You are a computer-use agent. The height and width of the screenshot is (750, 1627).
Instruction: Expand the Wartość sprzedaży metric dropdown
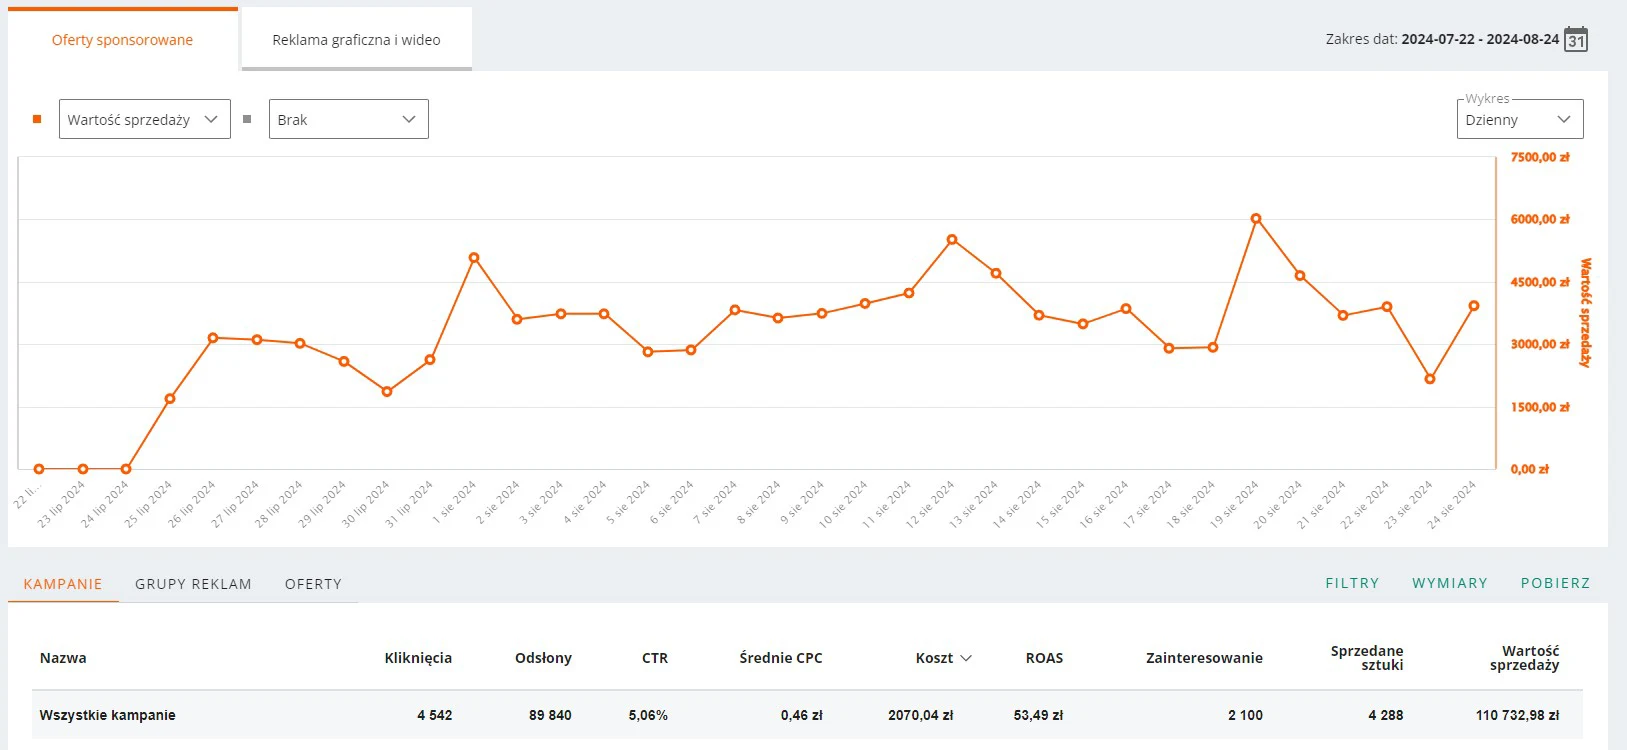click(144, 119)
